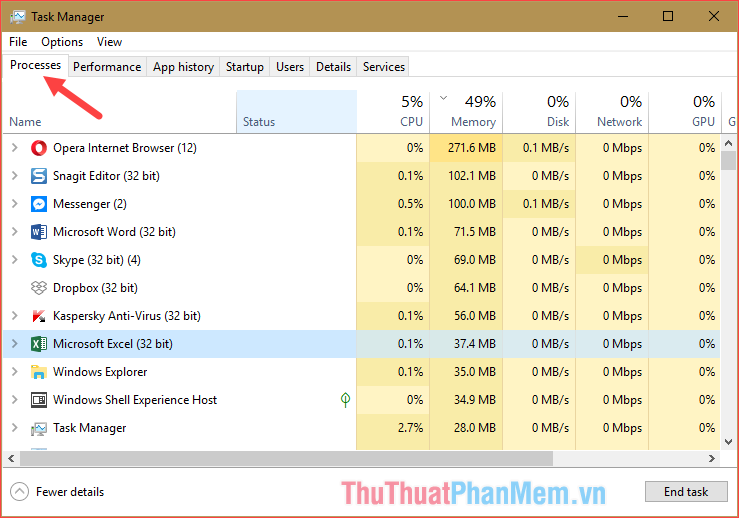Click the 0.5% CPU value for Messenger
The width and height of the screenshot is (739, 518).
(x=411, y=204)
